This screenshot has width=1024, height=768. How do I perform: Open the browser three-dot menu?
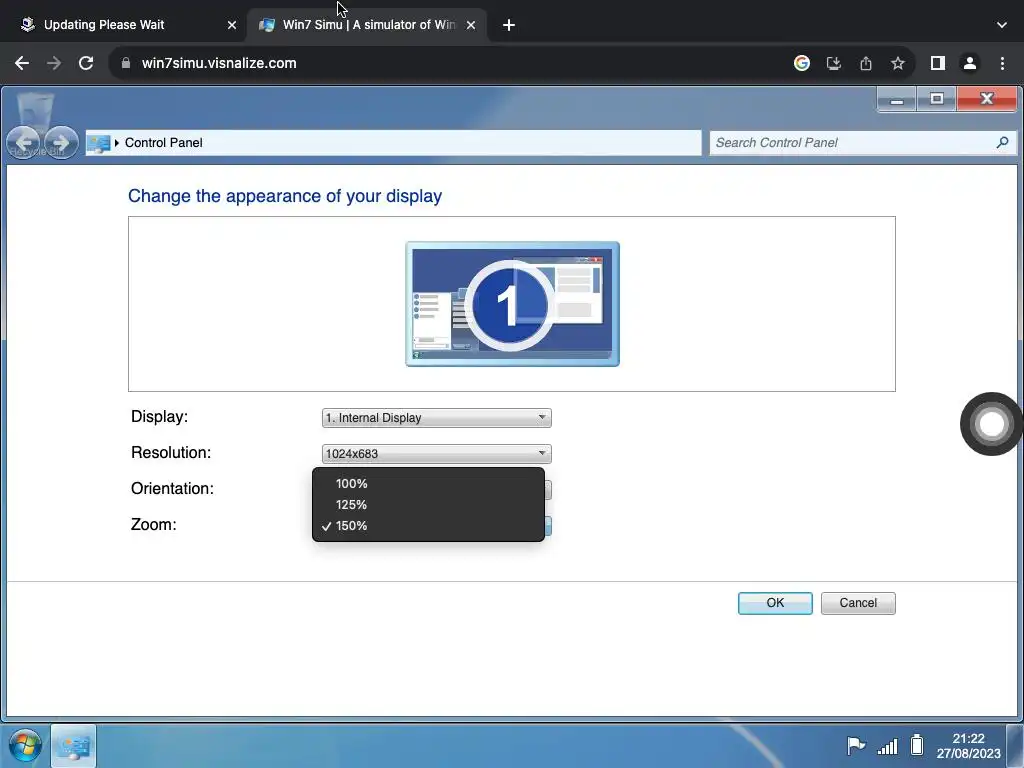(x=1002, y=63)
